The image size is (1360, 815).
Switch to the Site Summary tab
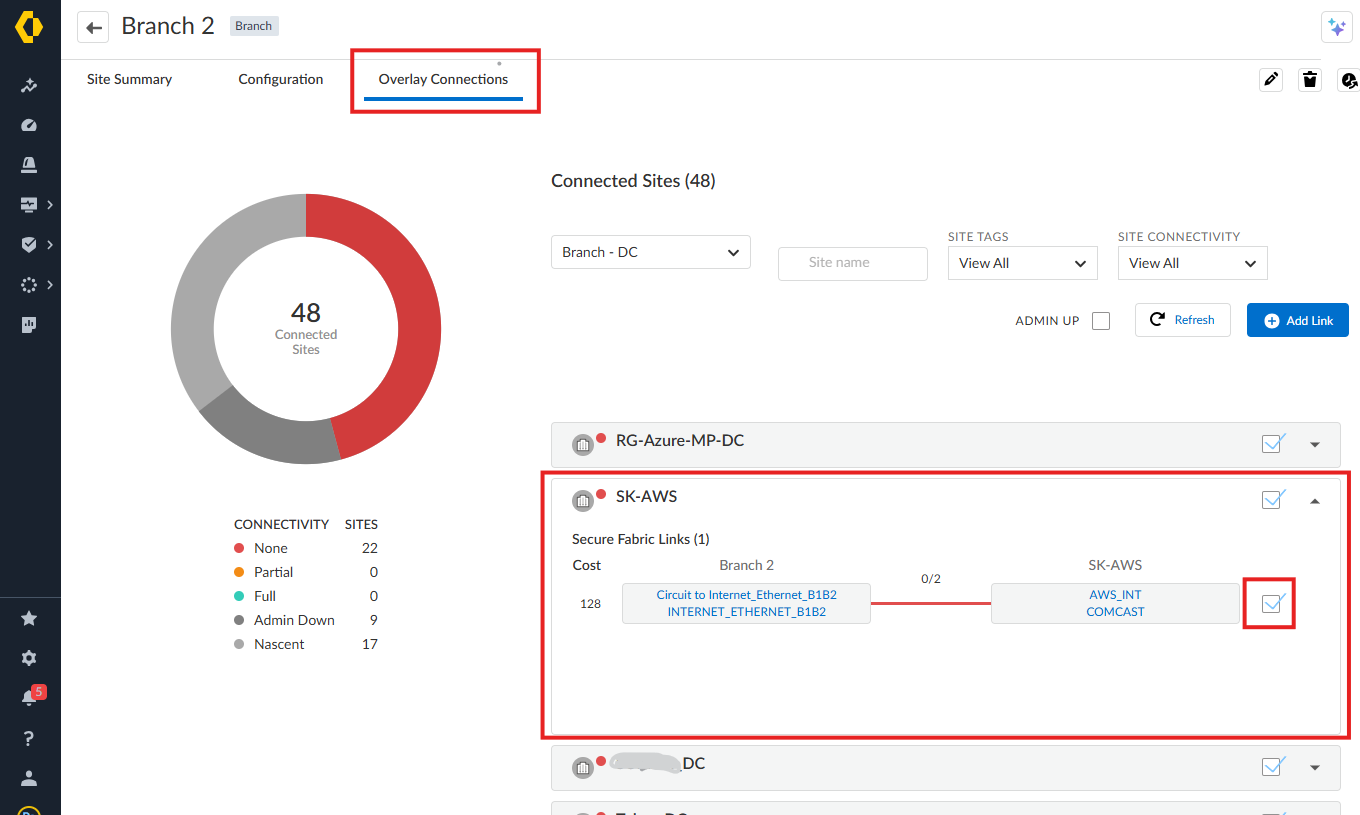click(129, 79)
